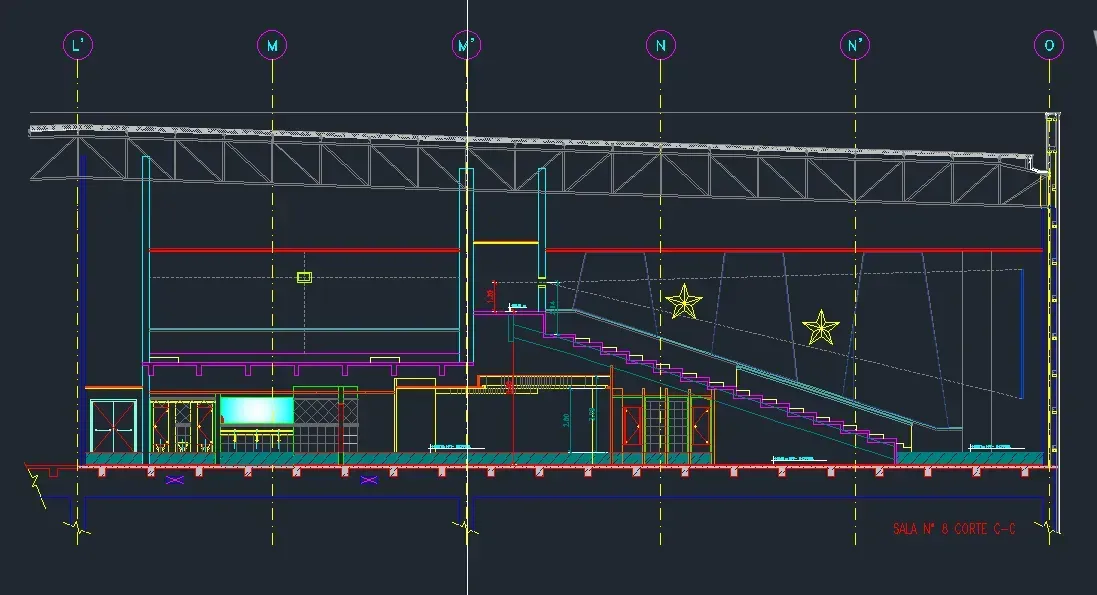This screenshot has height=595, width=1097.
Task: Select the short yellow beam between cyan columns
Action: coord(506,243)
